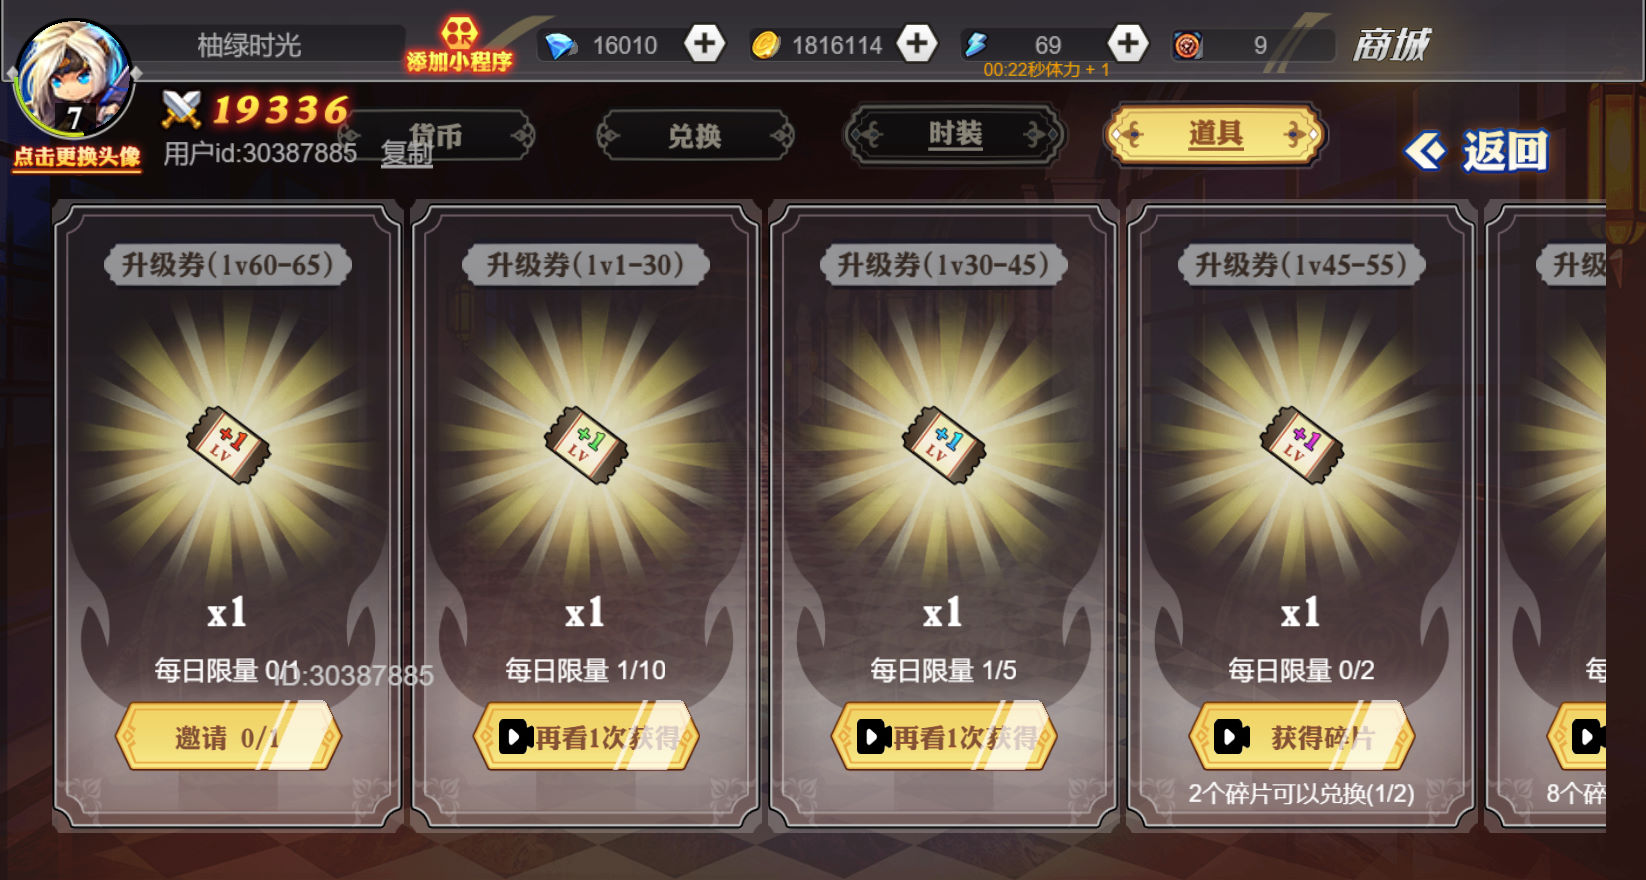Screen dimensions: 1646x880
Task: Click the 添加小程序 icon
Action: [459, 45]
